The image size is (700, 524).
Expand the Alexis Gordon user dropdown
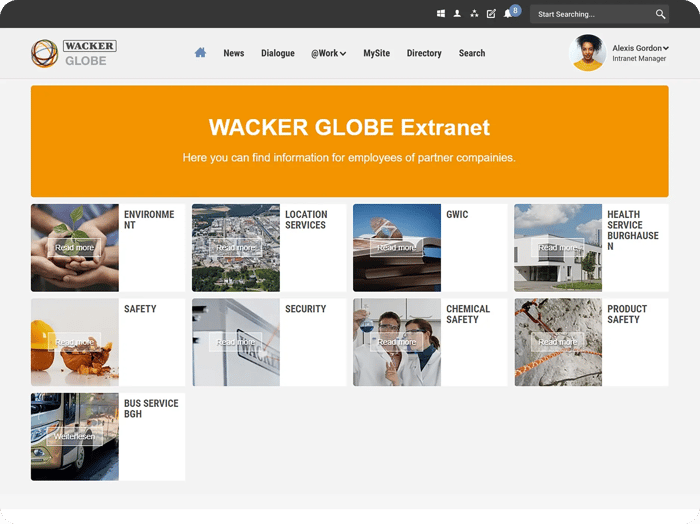coord(640,48)
